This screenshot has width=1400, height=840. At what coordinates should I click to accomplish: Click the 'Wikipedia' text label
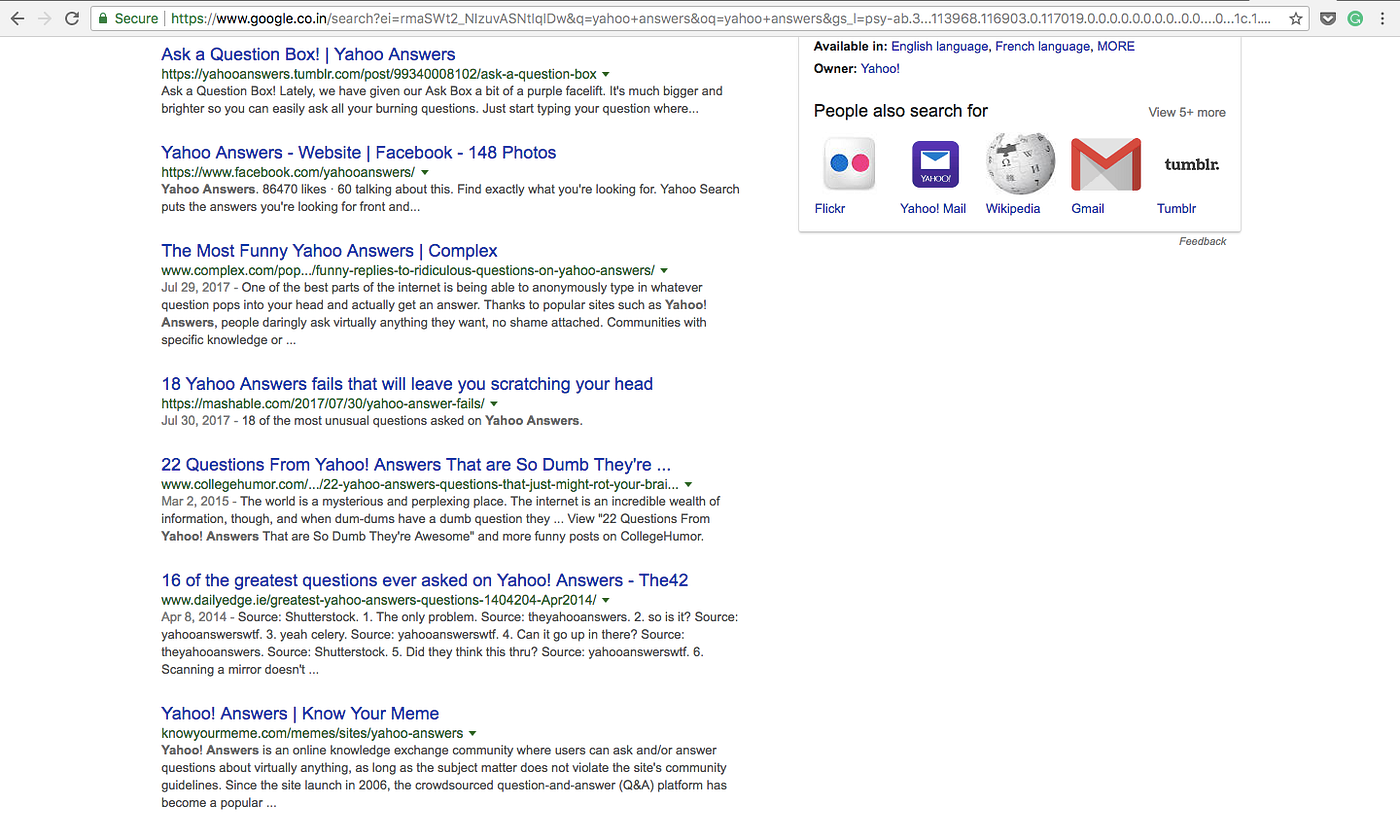[x=1013, y=208]
